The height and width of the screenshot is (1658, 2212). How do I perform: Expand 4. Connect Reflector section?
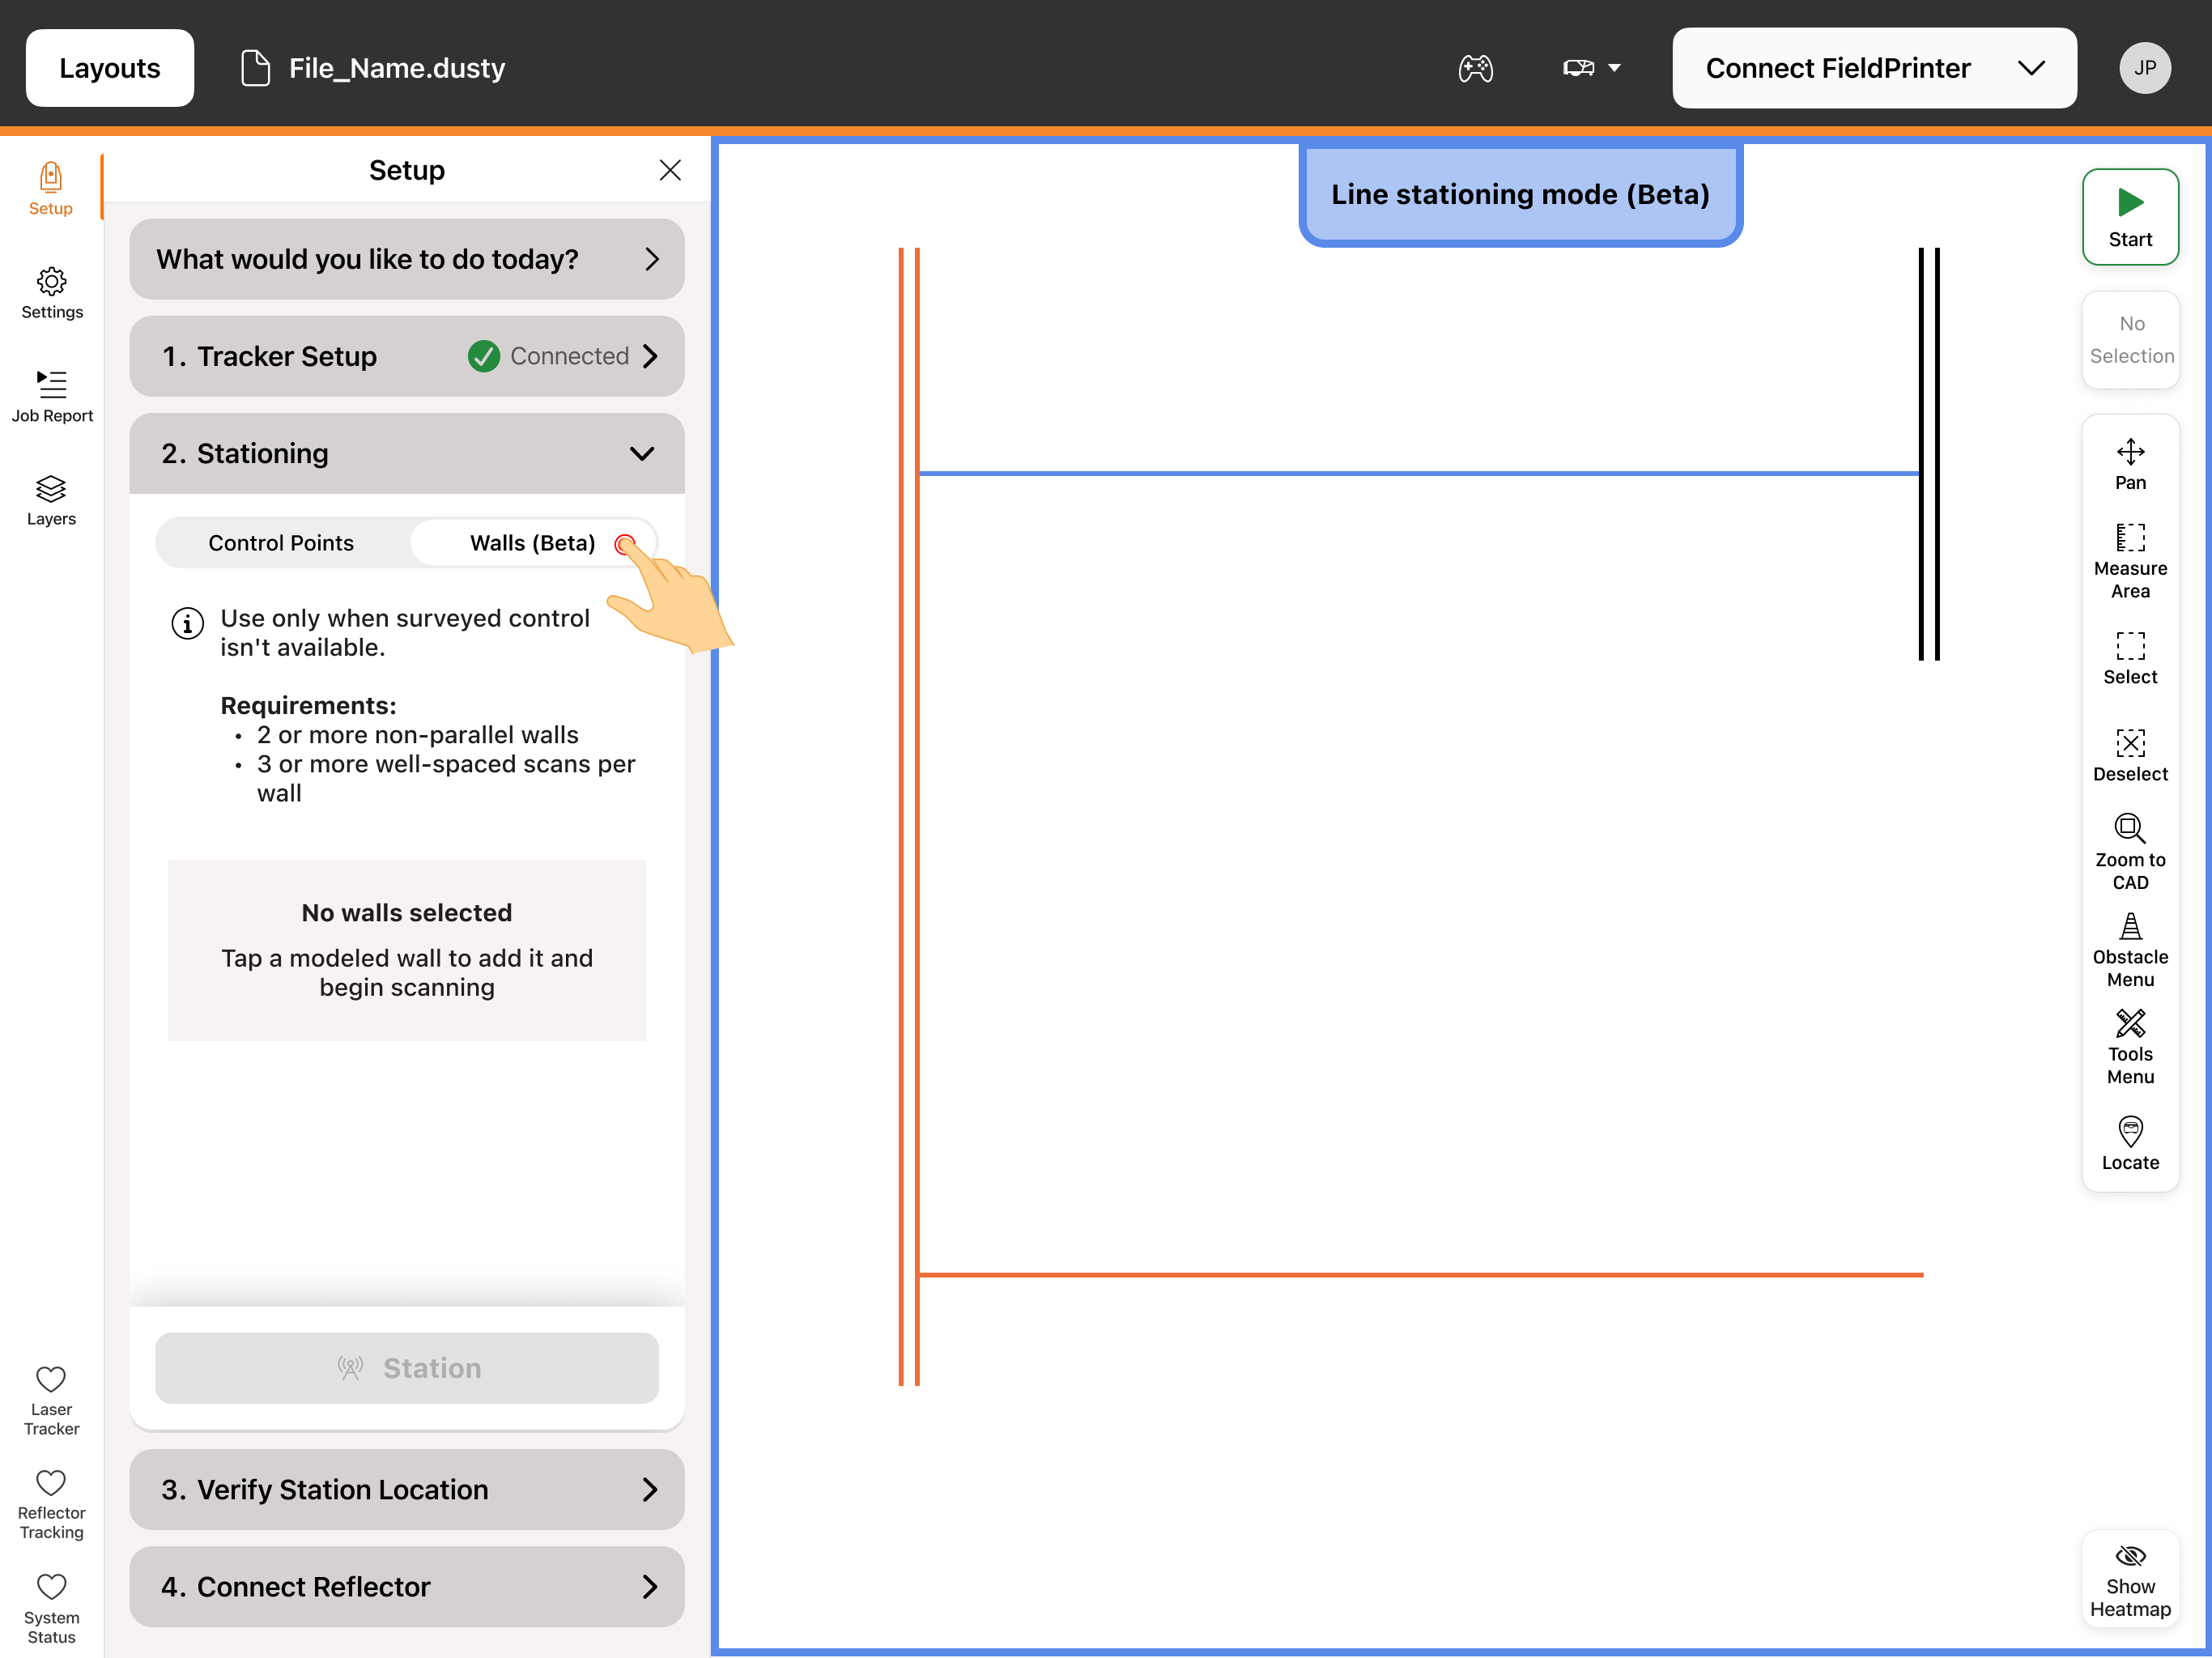pyautogui.click(x=407, y=1586)
